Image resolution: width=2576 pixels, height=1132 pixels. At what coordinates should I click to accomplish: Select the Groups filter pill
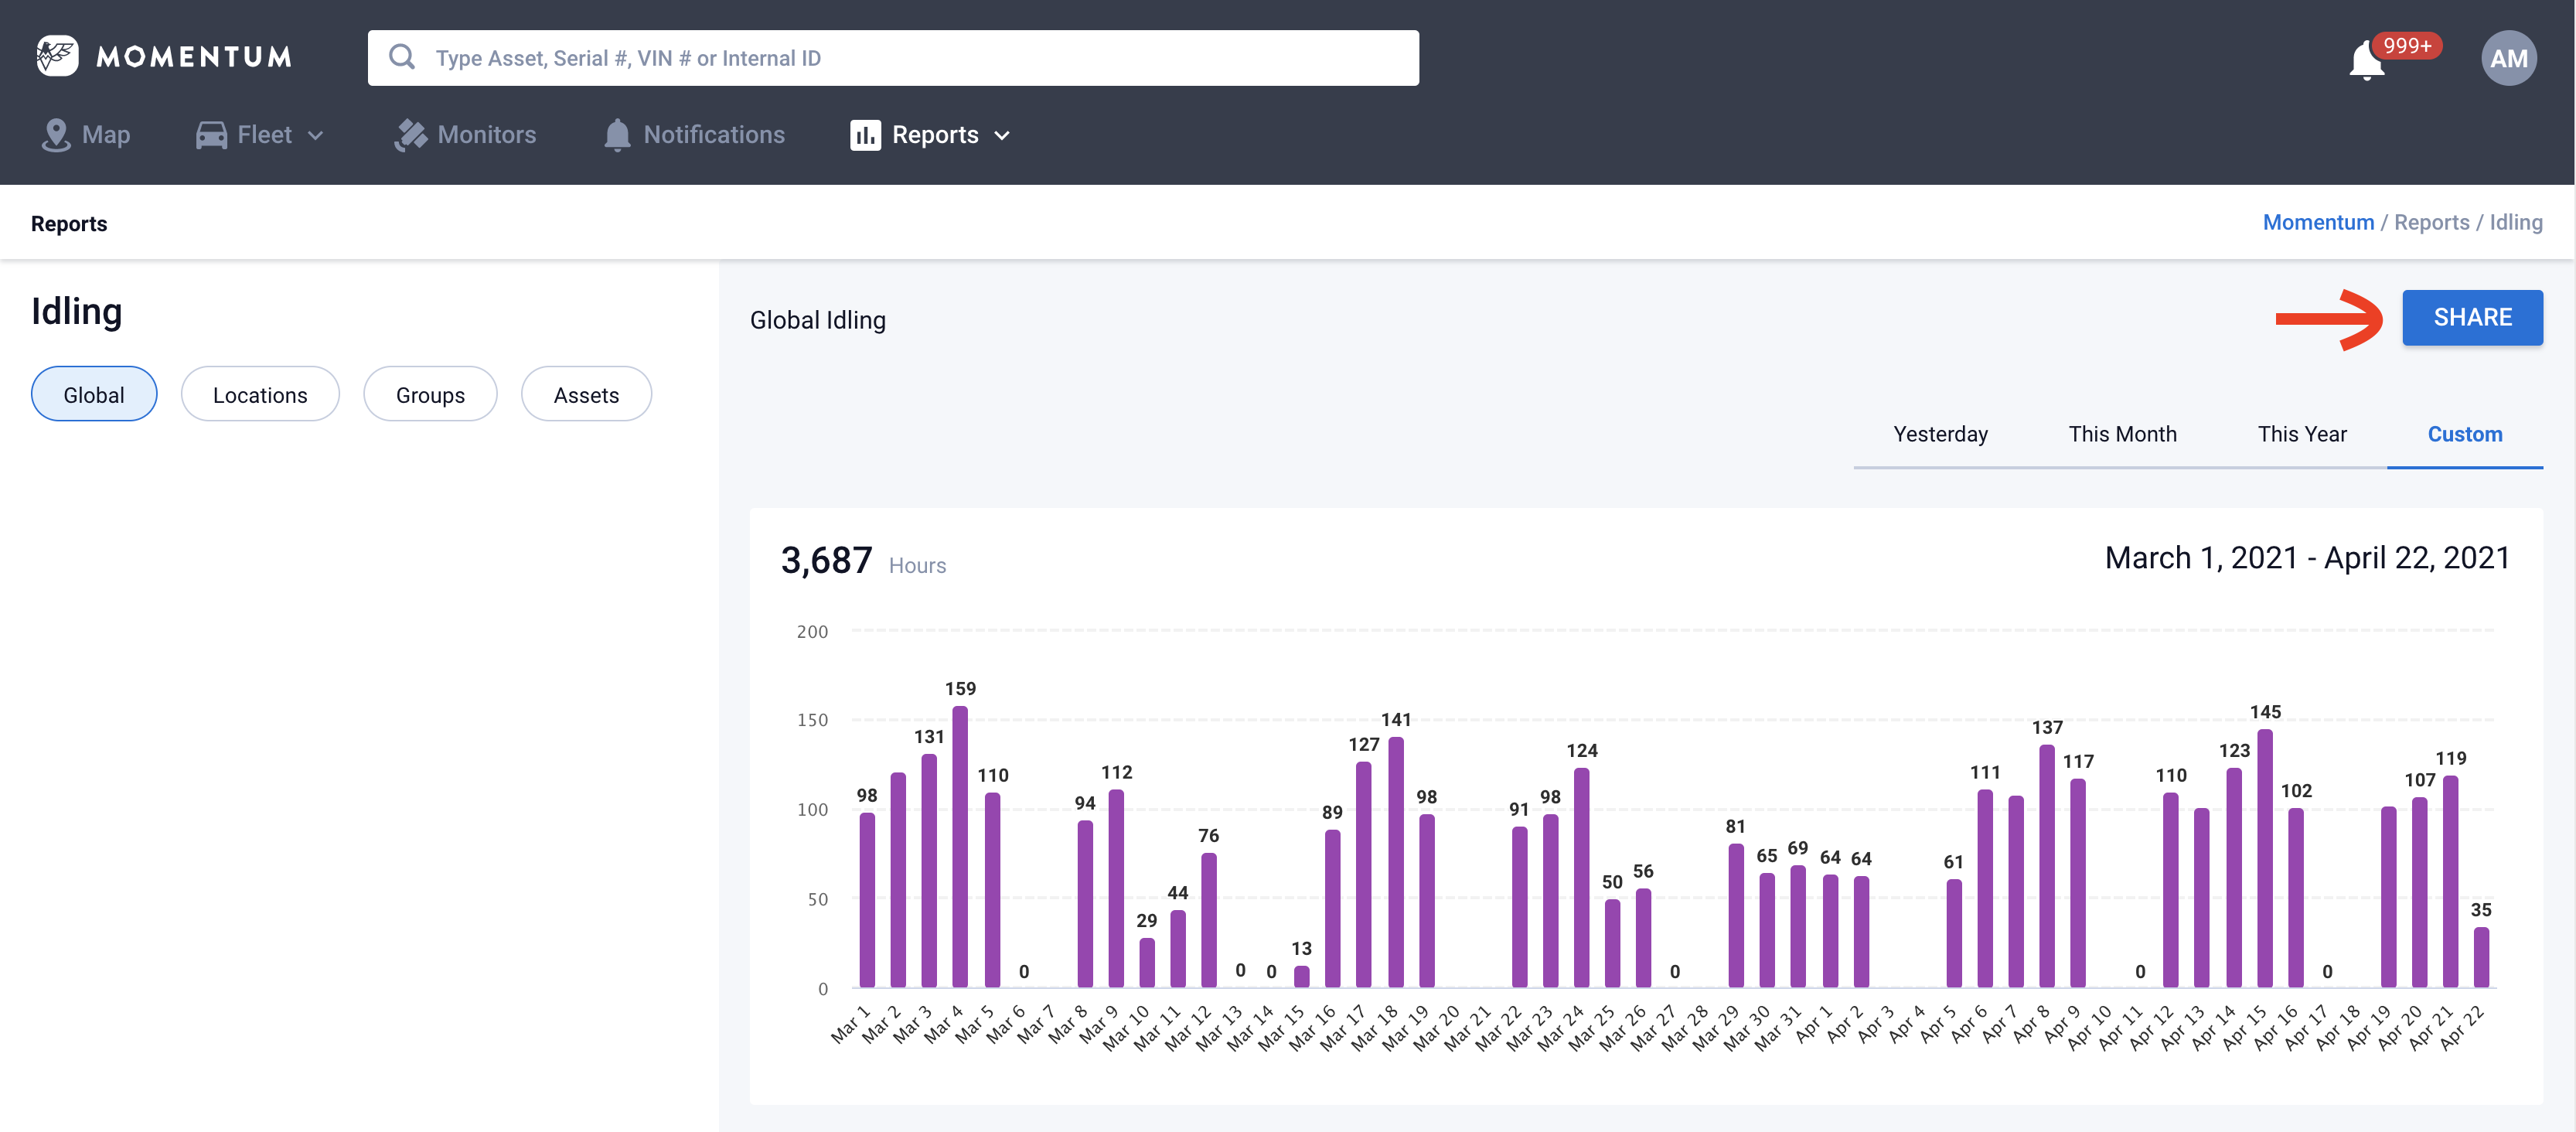[430, 395]
